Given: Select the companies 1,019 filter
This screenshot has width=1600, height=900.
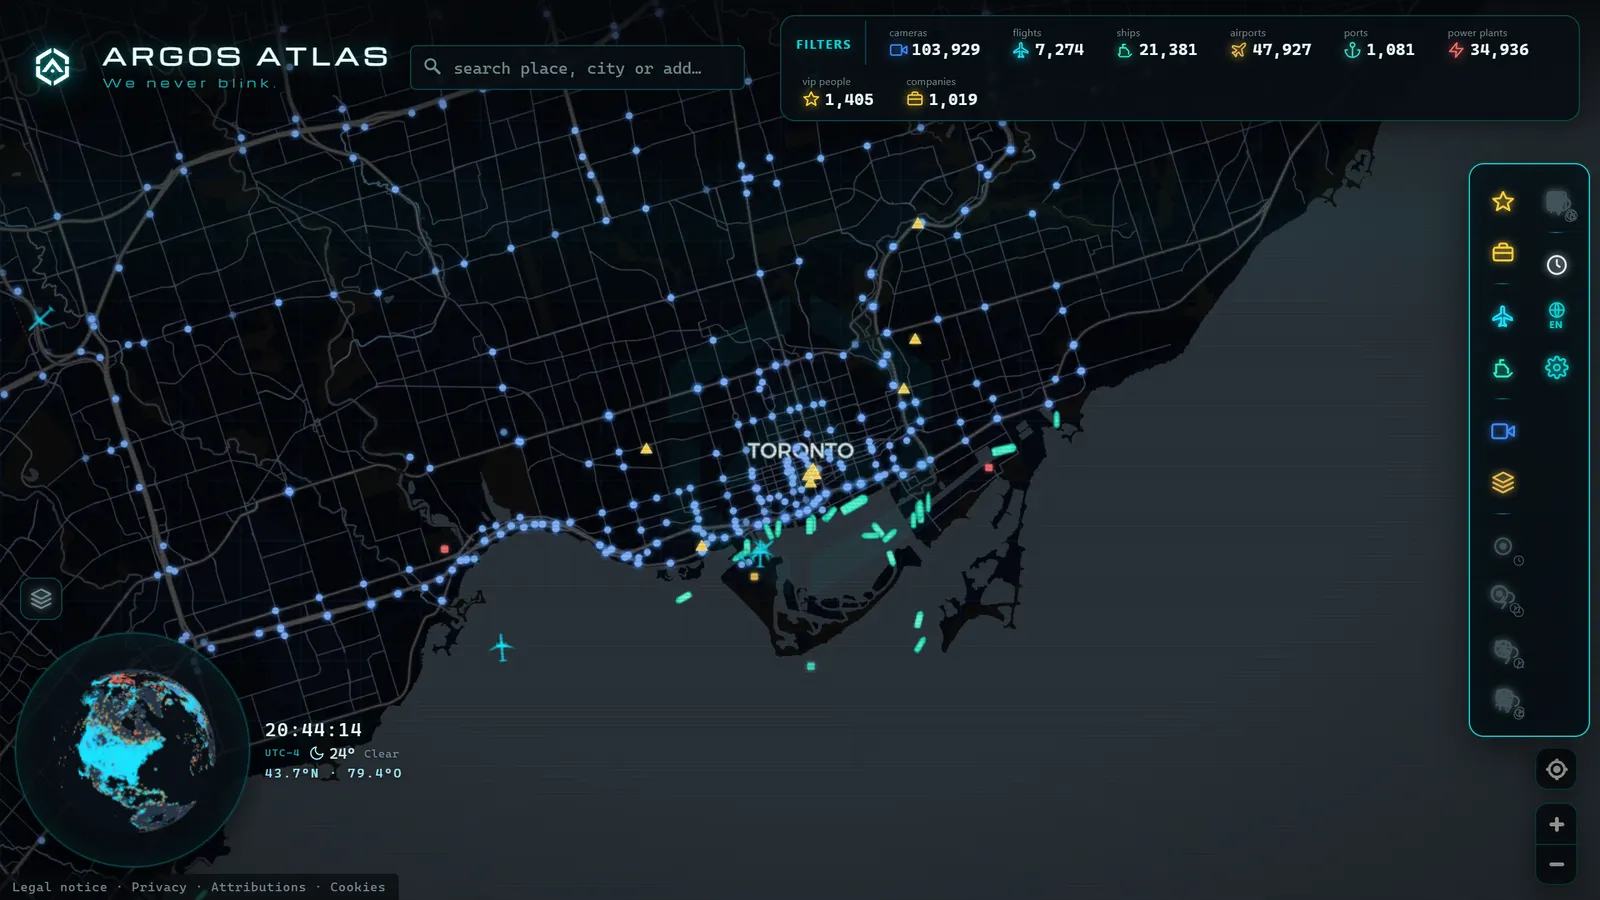Looking at the screenshot, I should pyautogui.click(x=941, y=92).
